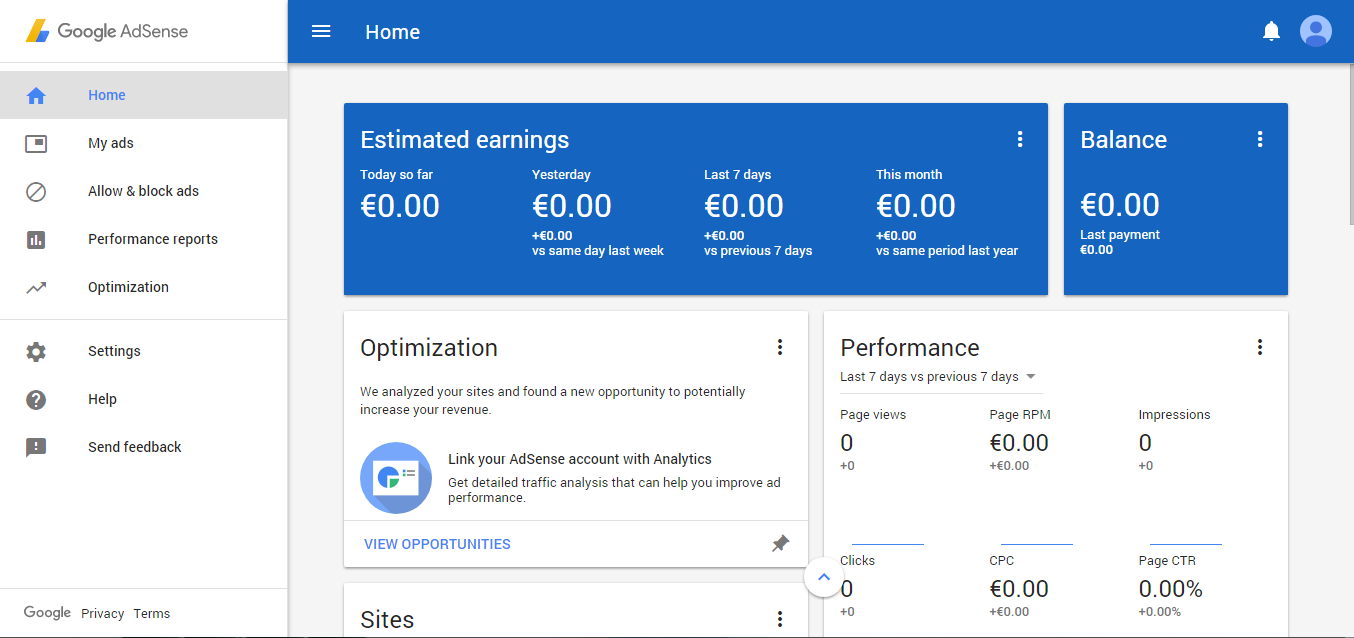Click the Home title in top bar

393,32
